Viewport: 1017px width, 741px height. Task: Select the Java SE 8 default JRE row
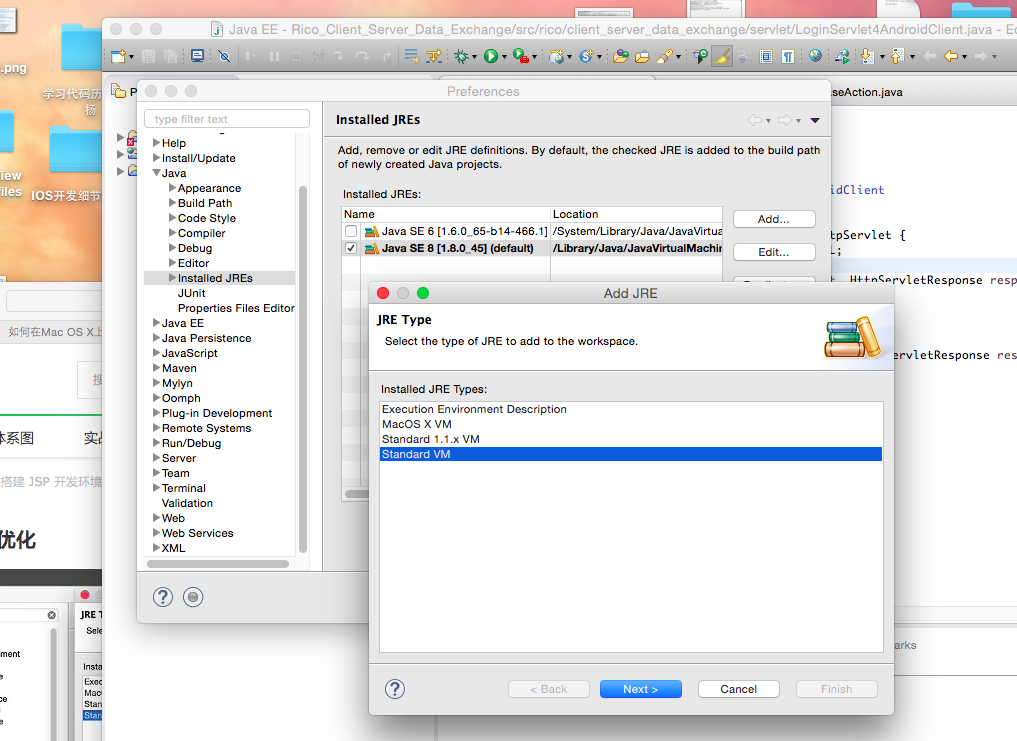point(532,249)
